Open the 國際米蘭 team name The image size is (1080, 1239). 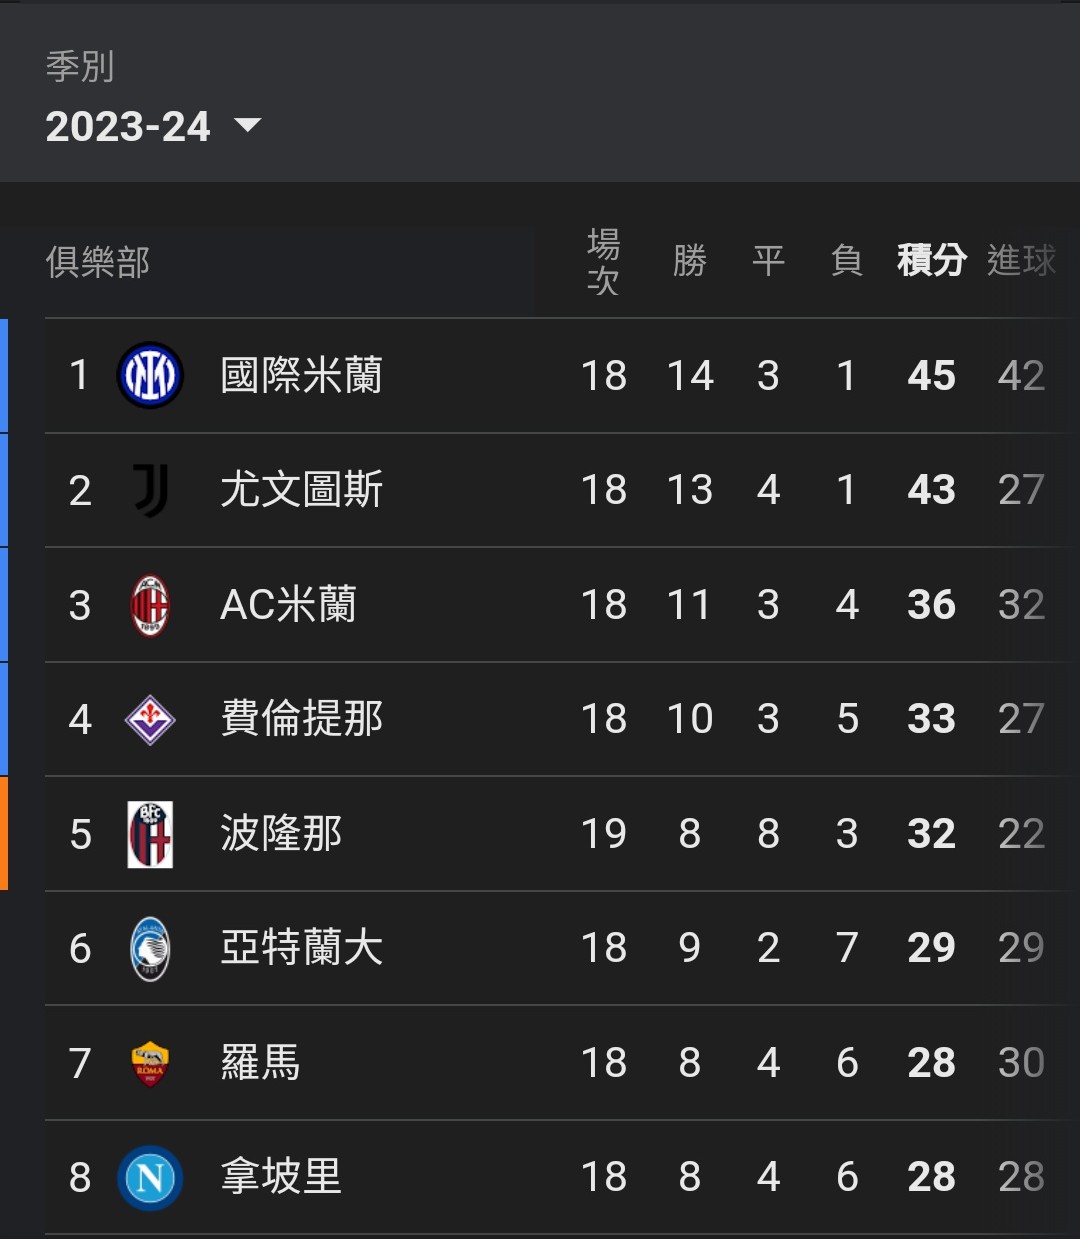pyautogui.click(x=301, y=376)
